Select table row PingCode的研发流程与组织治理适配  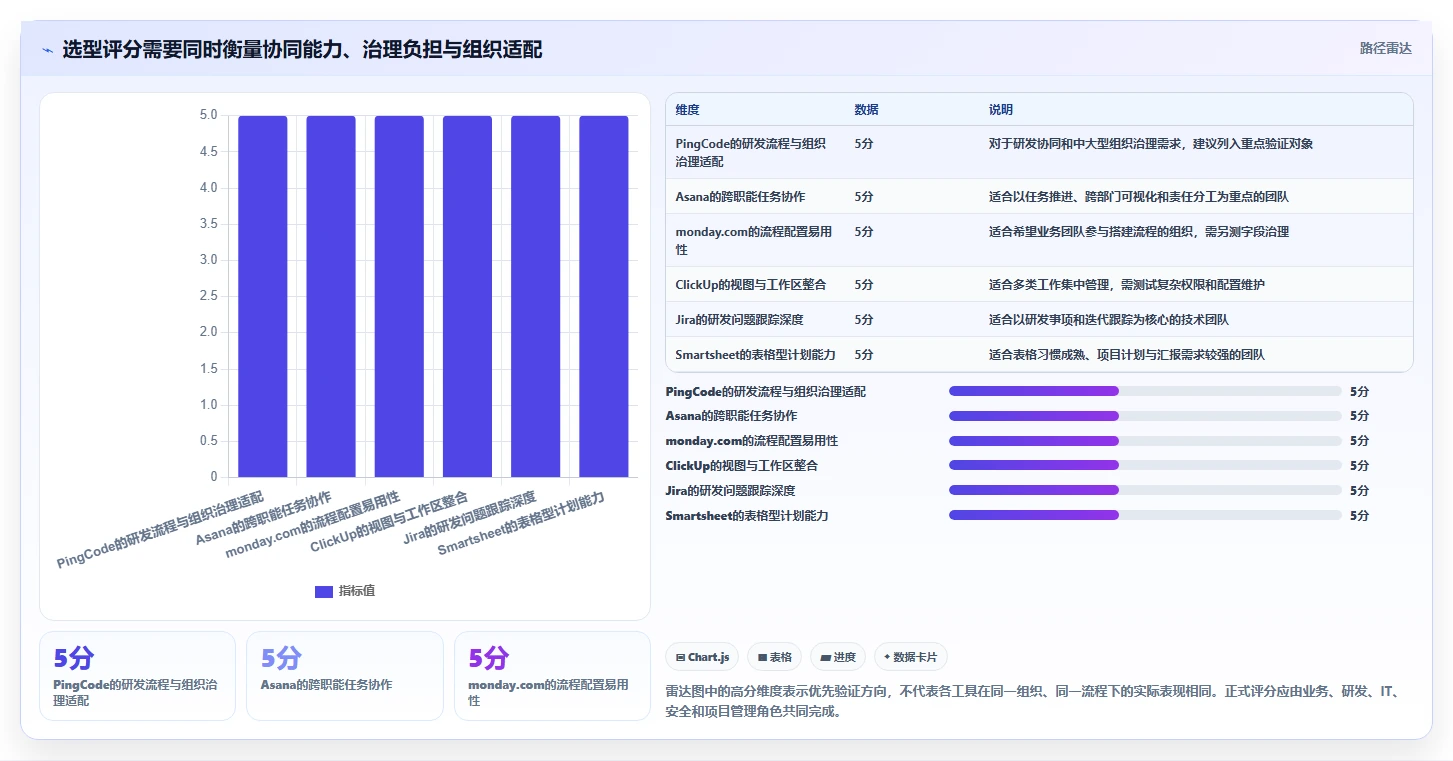click(1039, 152)
